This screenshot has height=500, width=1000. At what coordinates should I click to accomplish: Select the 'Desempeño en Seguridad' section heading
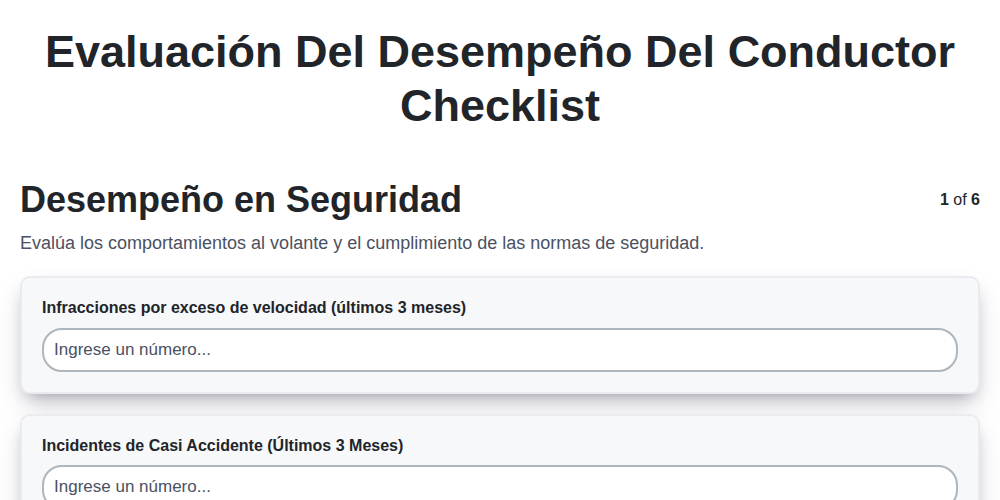(240, 200)
